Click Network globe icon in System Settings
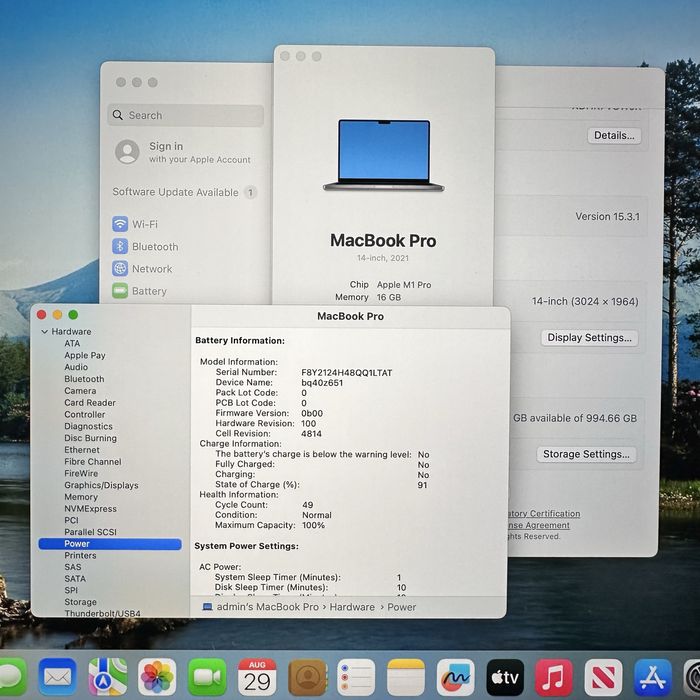 click(120, 268)
